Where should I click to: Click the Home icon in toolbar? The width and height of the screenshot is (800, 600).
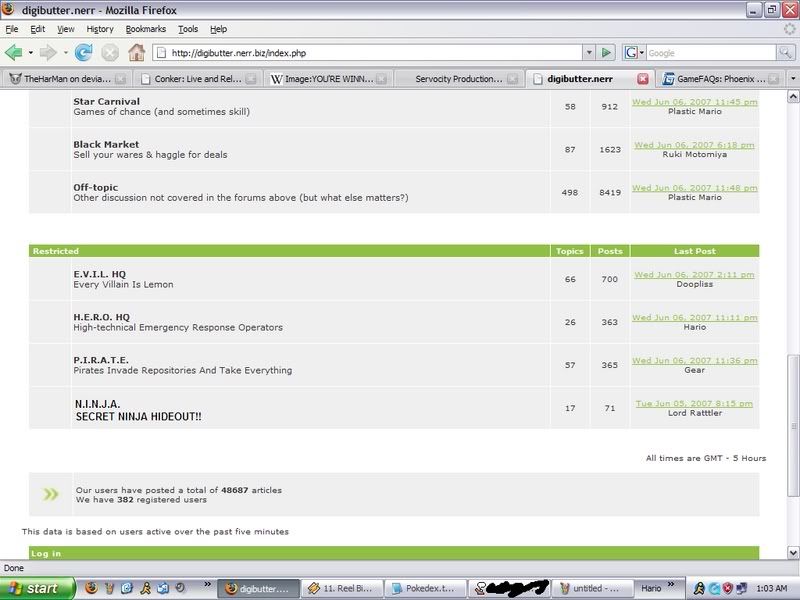pyautogui.click(x=136, y=52)
